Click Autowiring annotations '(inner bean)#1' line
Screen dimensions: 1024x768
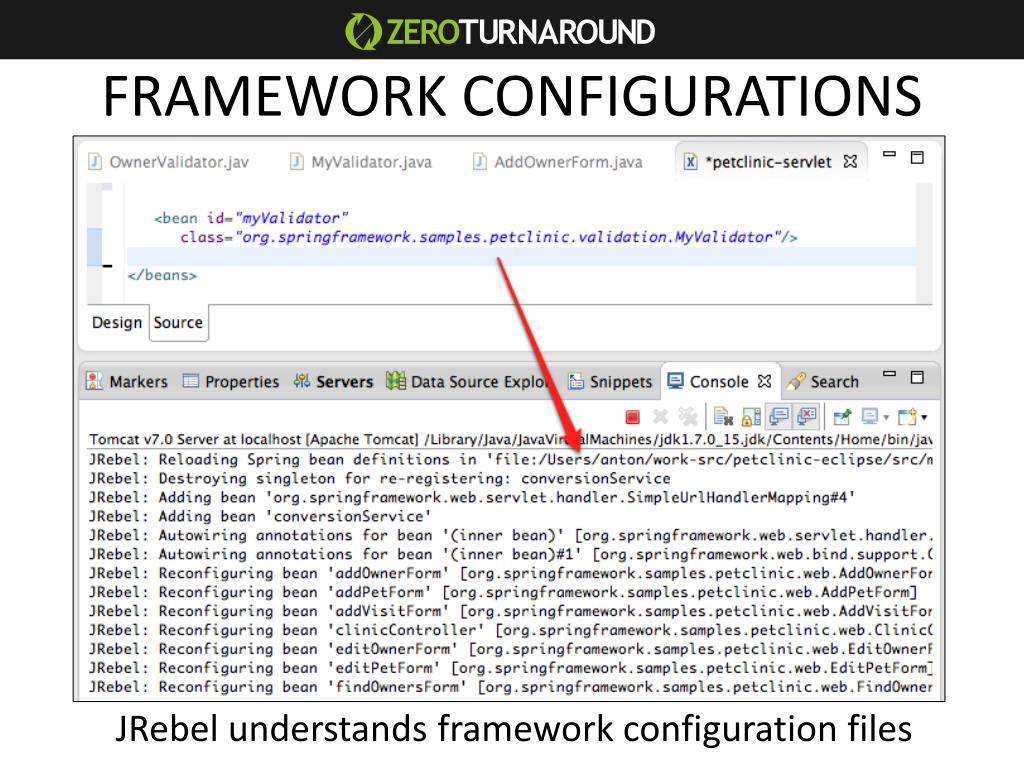click(x=511, y=554)
